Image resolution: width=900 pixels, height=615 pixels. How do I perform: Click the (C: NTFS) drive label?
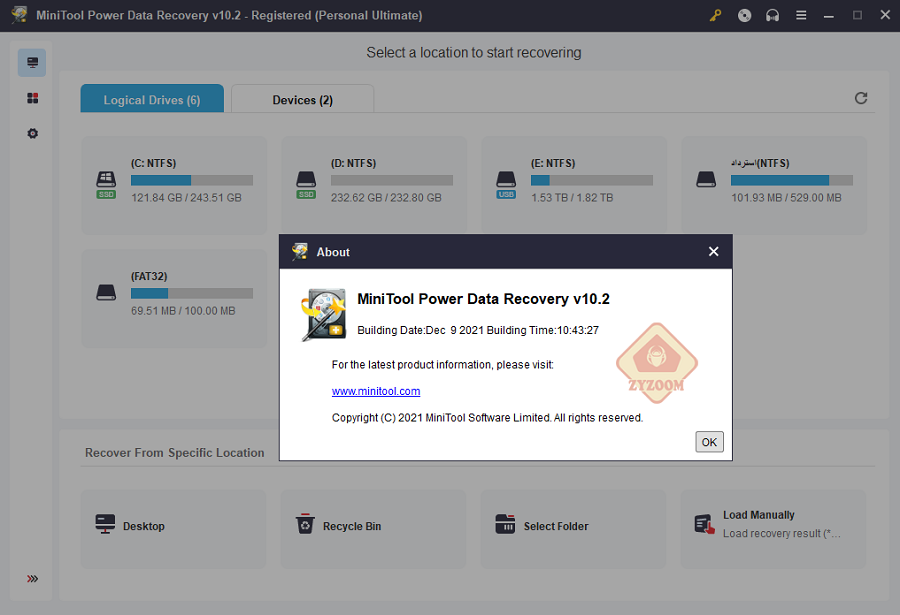[153, 163]
